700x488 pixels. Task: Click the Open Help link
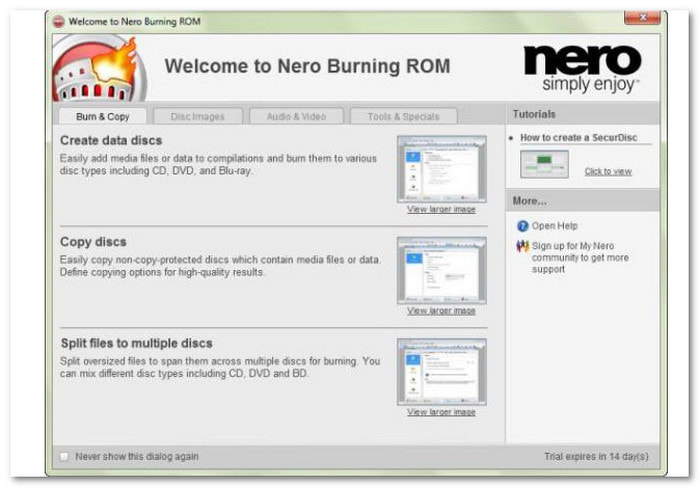pos(554,226)
